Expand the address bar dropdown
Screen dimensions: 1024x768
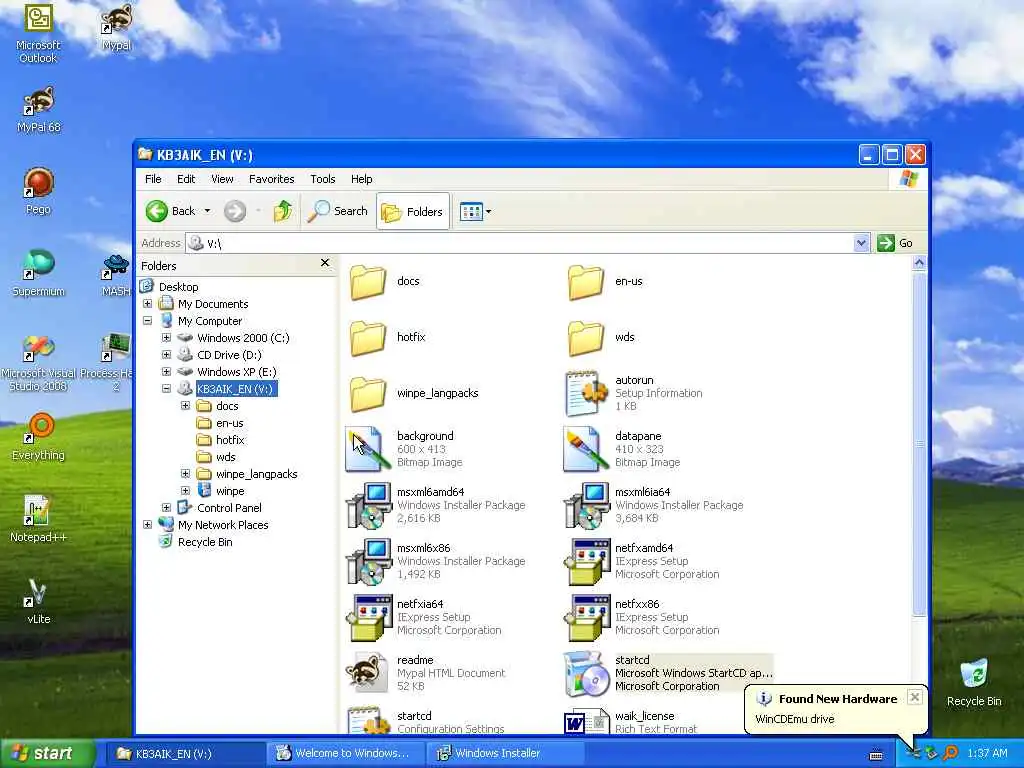[861, 243]
